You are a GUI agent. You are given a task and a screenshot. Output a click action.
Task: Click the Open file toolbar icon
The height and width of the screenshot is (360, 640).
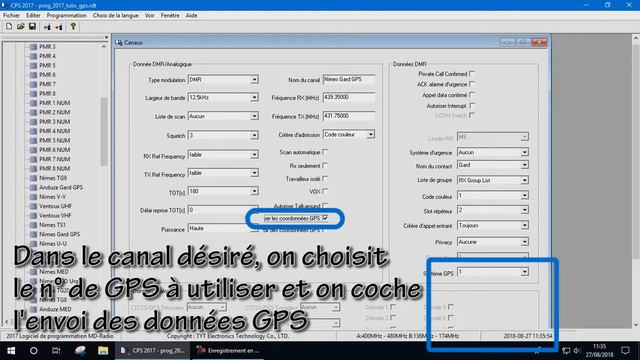[x=21, y=27]
